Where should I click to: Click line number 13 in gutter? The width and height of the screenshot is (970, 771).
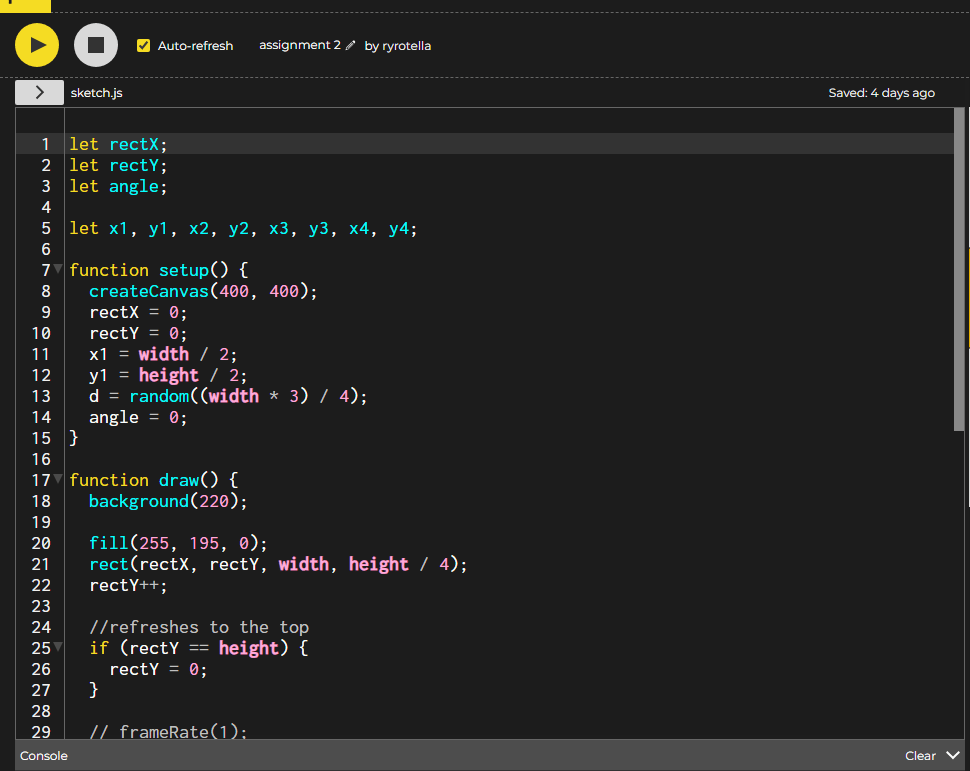pyautogui.click(x=40, y=396)
